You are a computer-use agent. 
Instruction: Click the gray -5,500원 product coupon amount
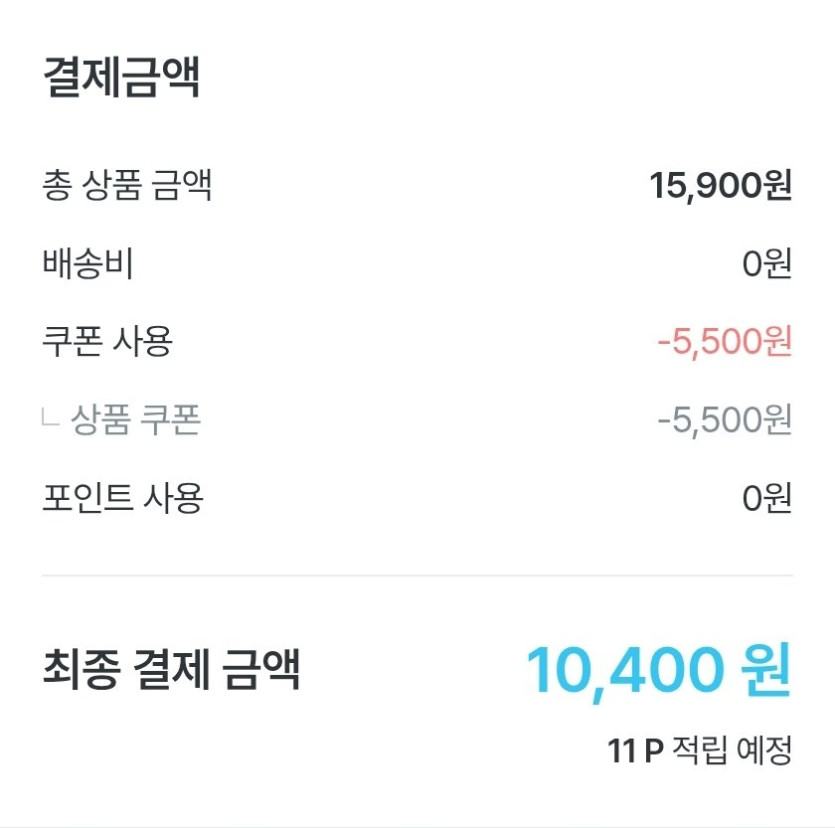tap(724, 420)
